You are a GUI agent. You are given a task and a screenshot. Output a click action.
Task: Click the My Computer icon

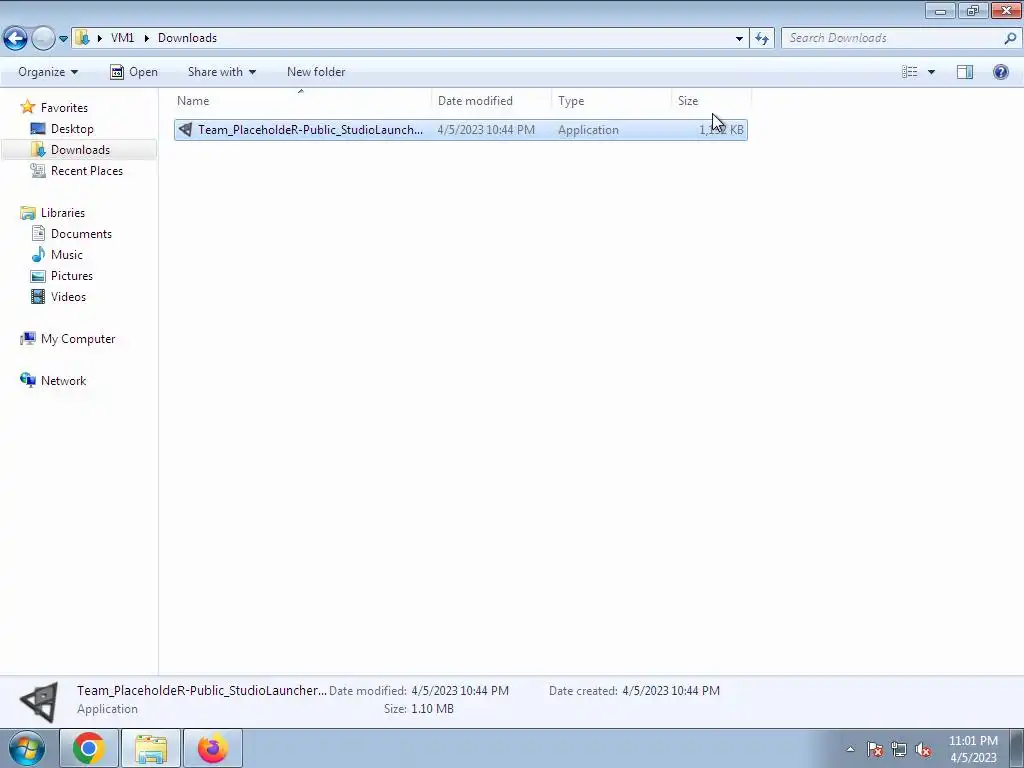tap(27, 338)
